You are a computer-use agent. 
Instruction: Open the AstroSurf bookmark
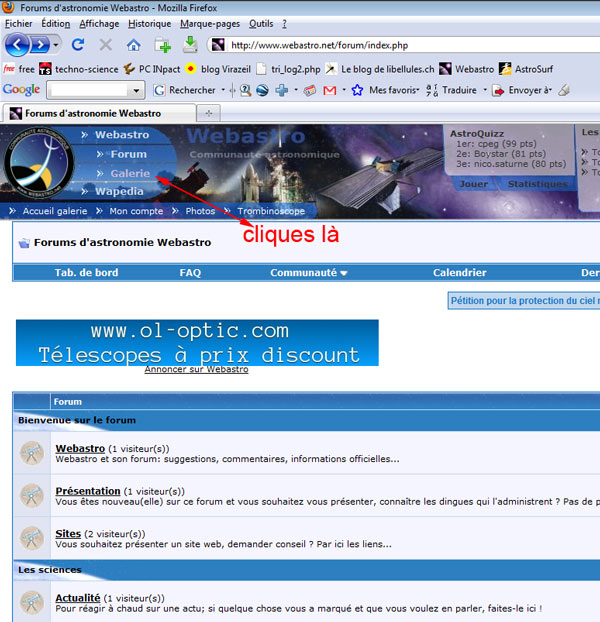(x=526, y=69)
